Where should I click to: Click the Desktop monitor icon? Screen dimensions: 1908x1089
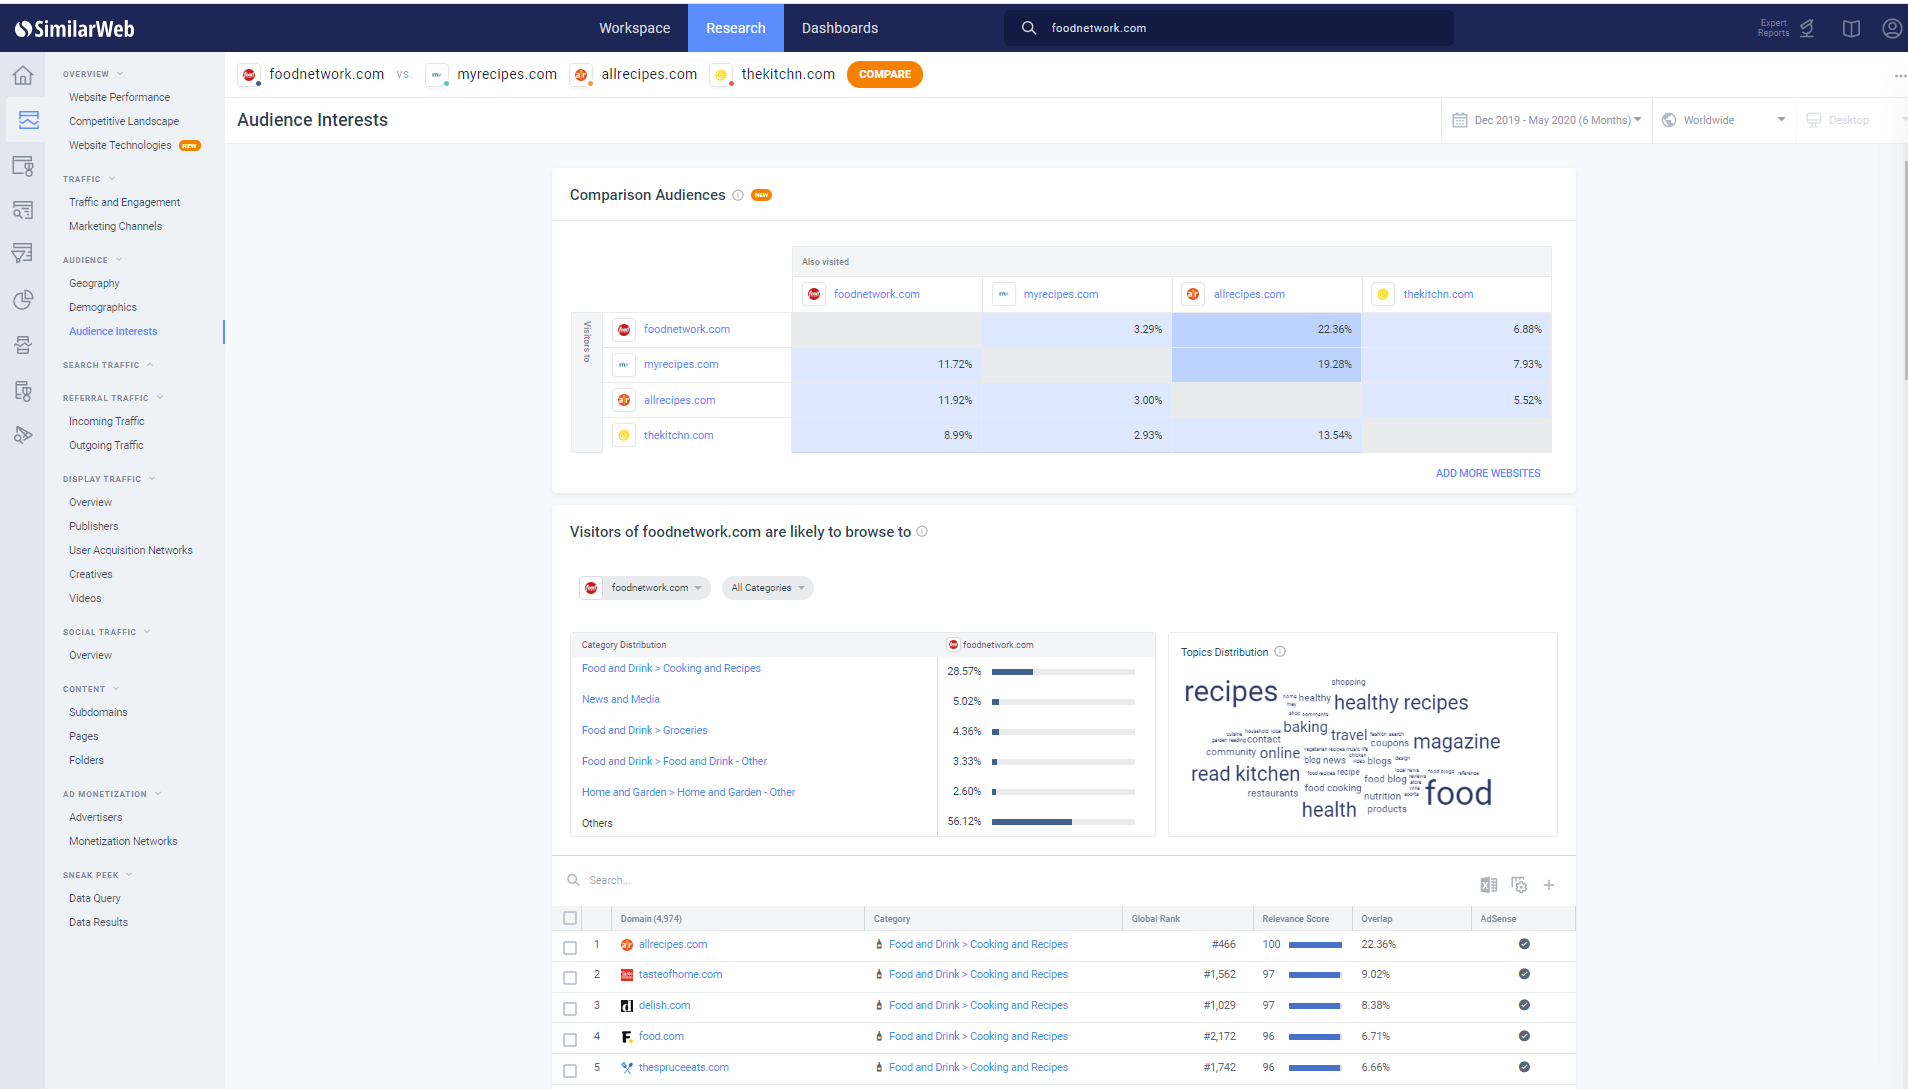tap(1814, 120)
